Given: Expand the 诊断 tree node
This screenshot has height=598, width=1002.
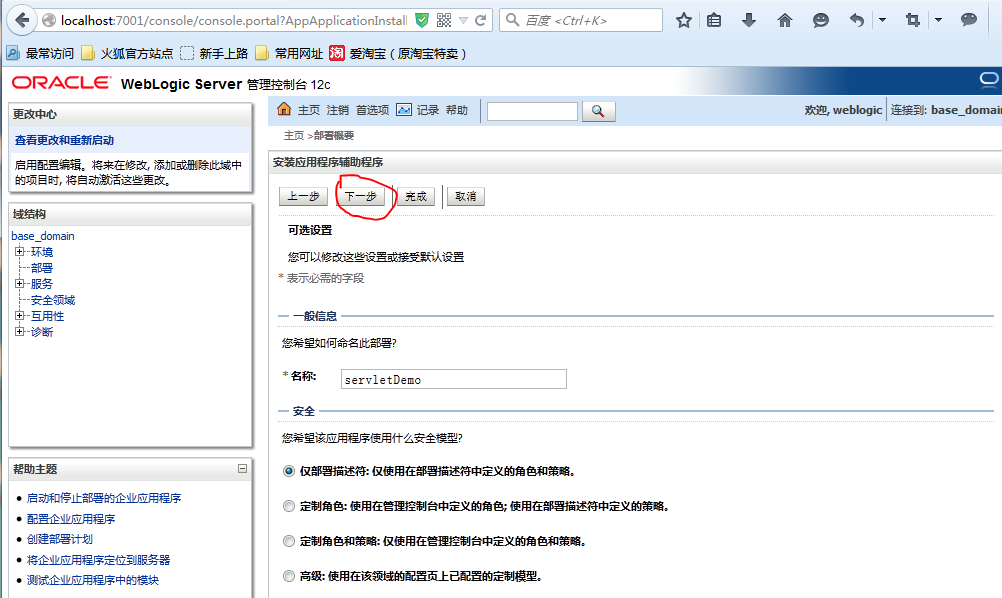Looking at the screenshot, I should tap(19, 332).
